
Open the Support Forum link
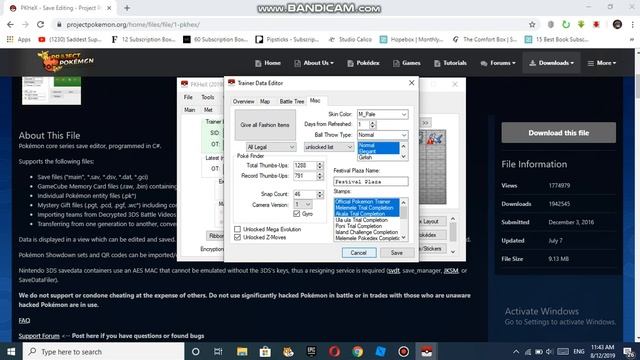[39, 336]
